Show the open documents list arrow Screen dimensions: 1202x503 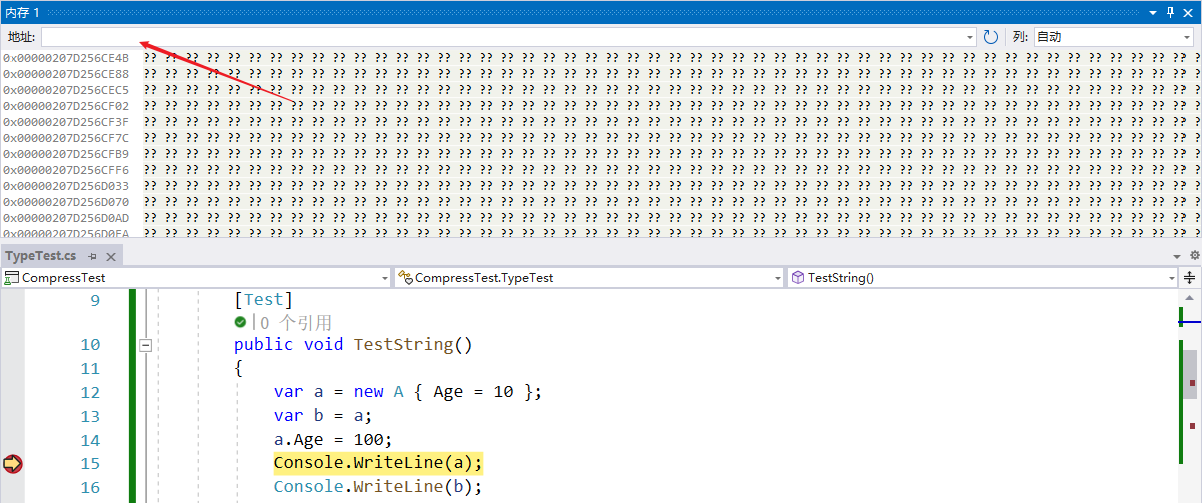[x=1176, y=256]
